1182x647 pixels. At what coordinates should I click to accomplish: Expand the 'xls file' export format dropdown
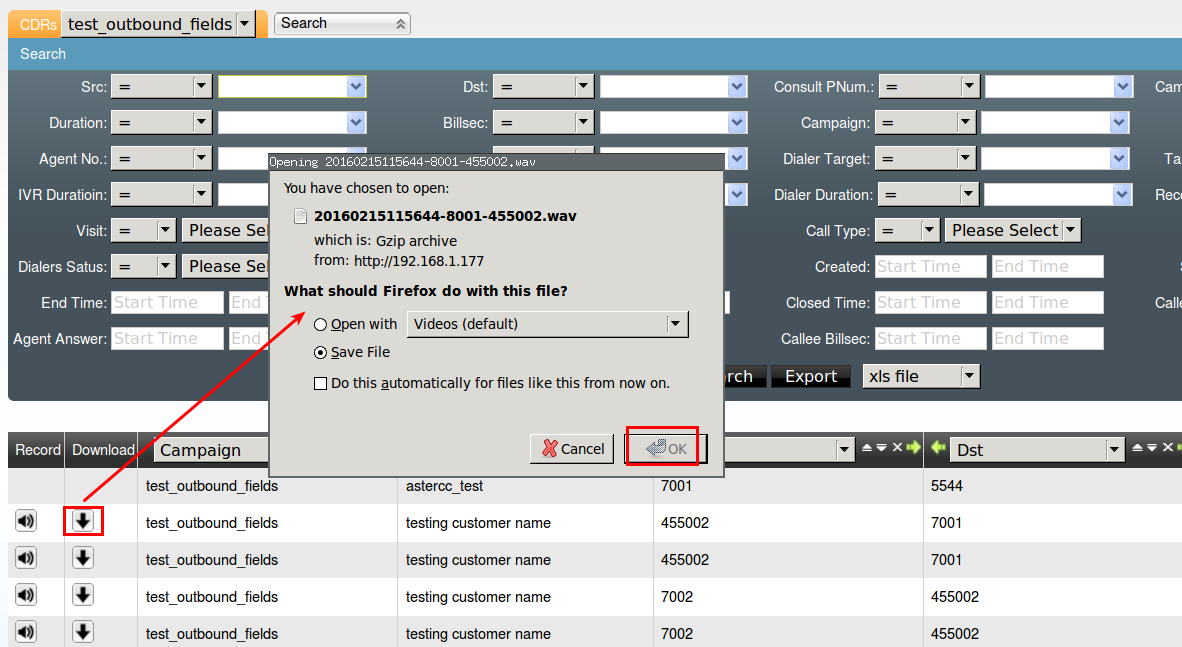(968, 376)
